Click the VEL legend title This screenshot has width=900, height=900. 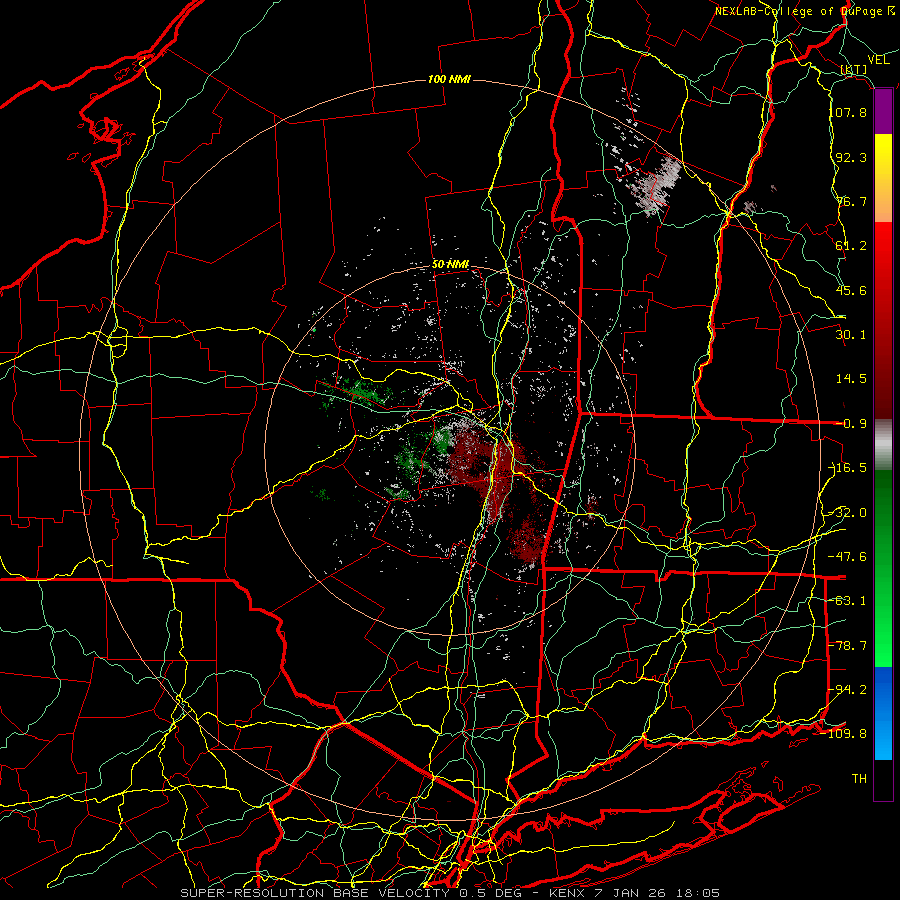[x=878, y=60]
